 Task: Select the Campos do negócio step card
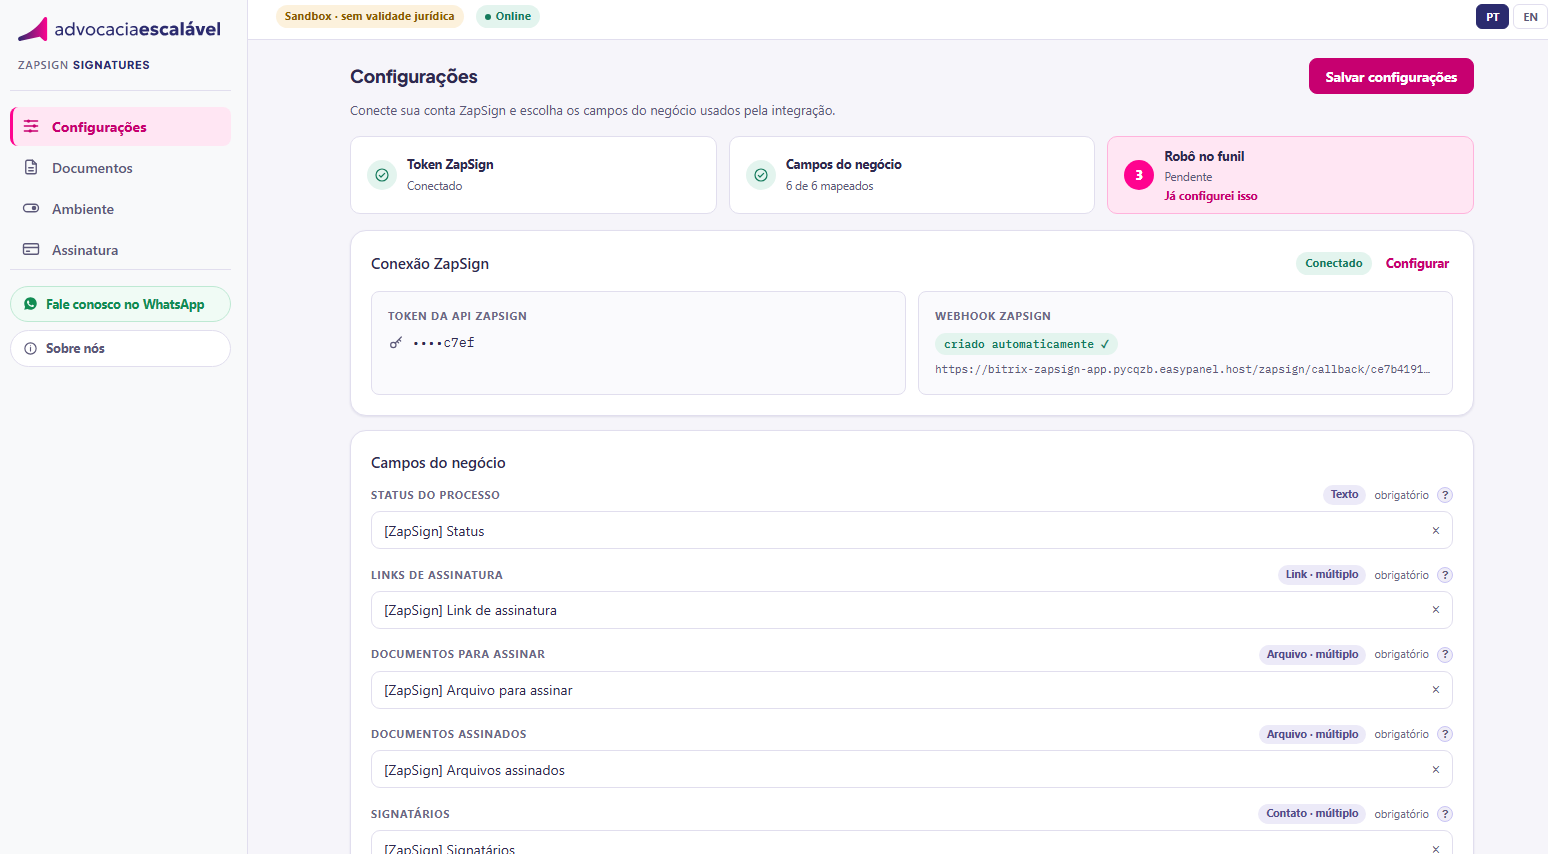(x=912, y=175)
